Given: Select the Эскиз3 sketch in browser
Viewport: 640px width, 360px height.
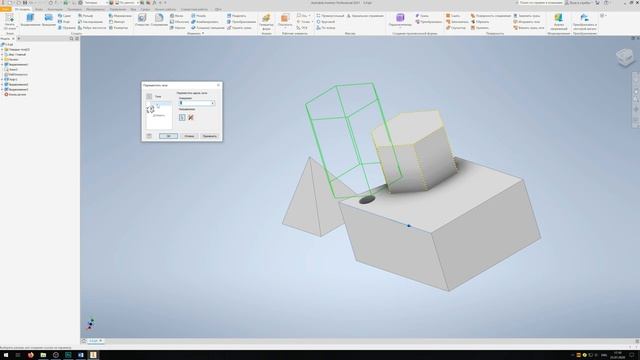Looking at the screenshot, I should [x=11, y=69].
